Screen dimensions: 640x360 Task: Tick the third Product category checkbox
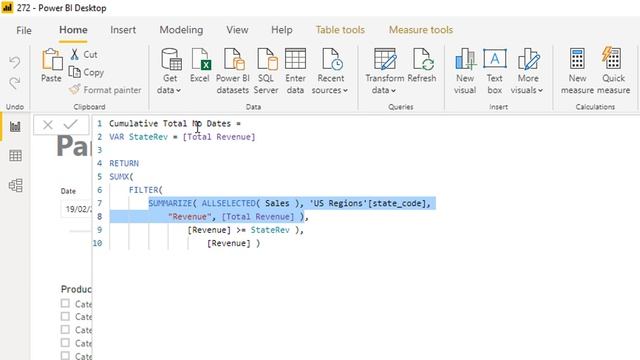[x=65, y=329]
